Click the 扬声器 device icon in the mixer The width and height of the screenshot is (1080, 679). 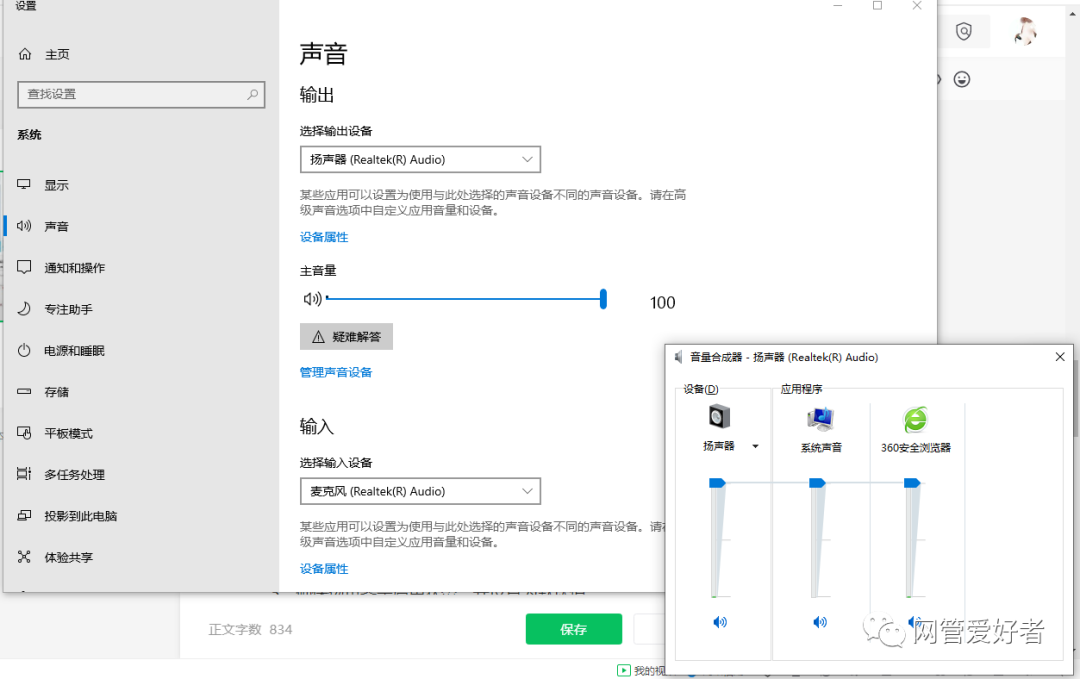[719, 417]
